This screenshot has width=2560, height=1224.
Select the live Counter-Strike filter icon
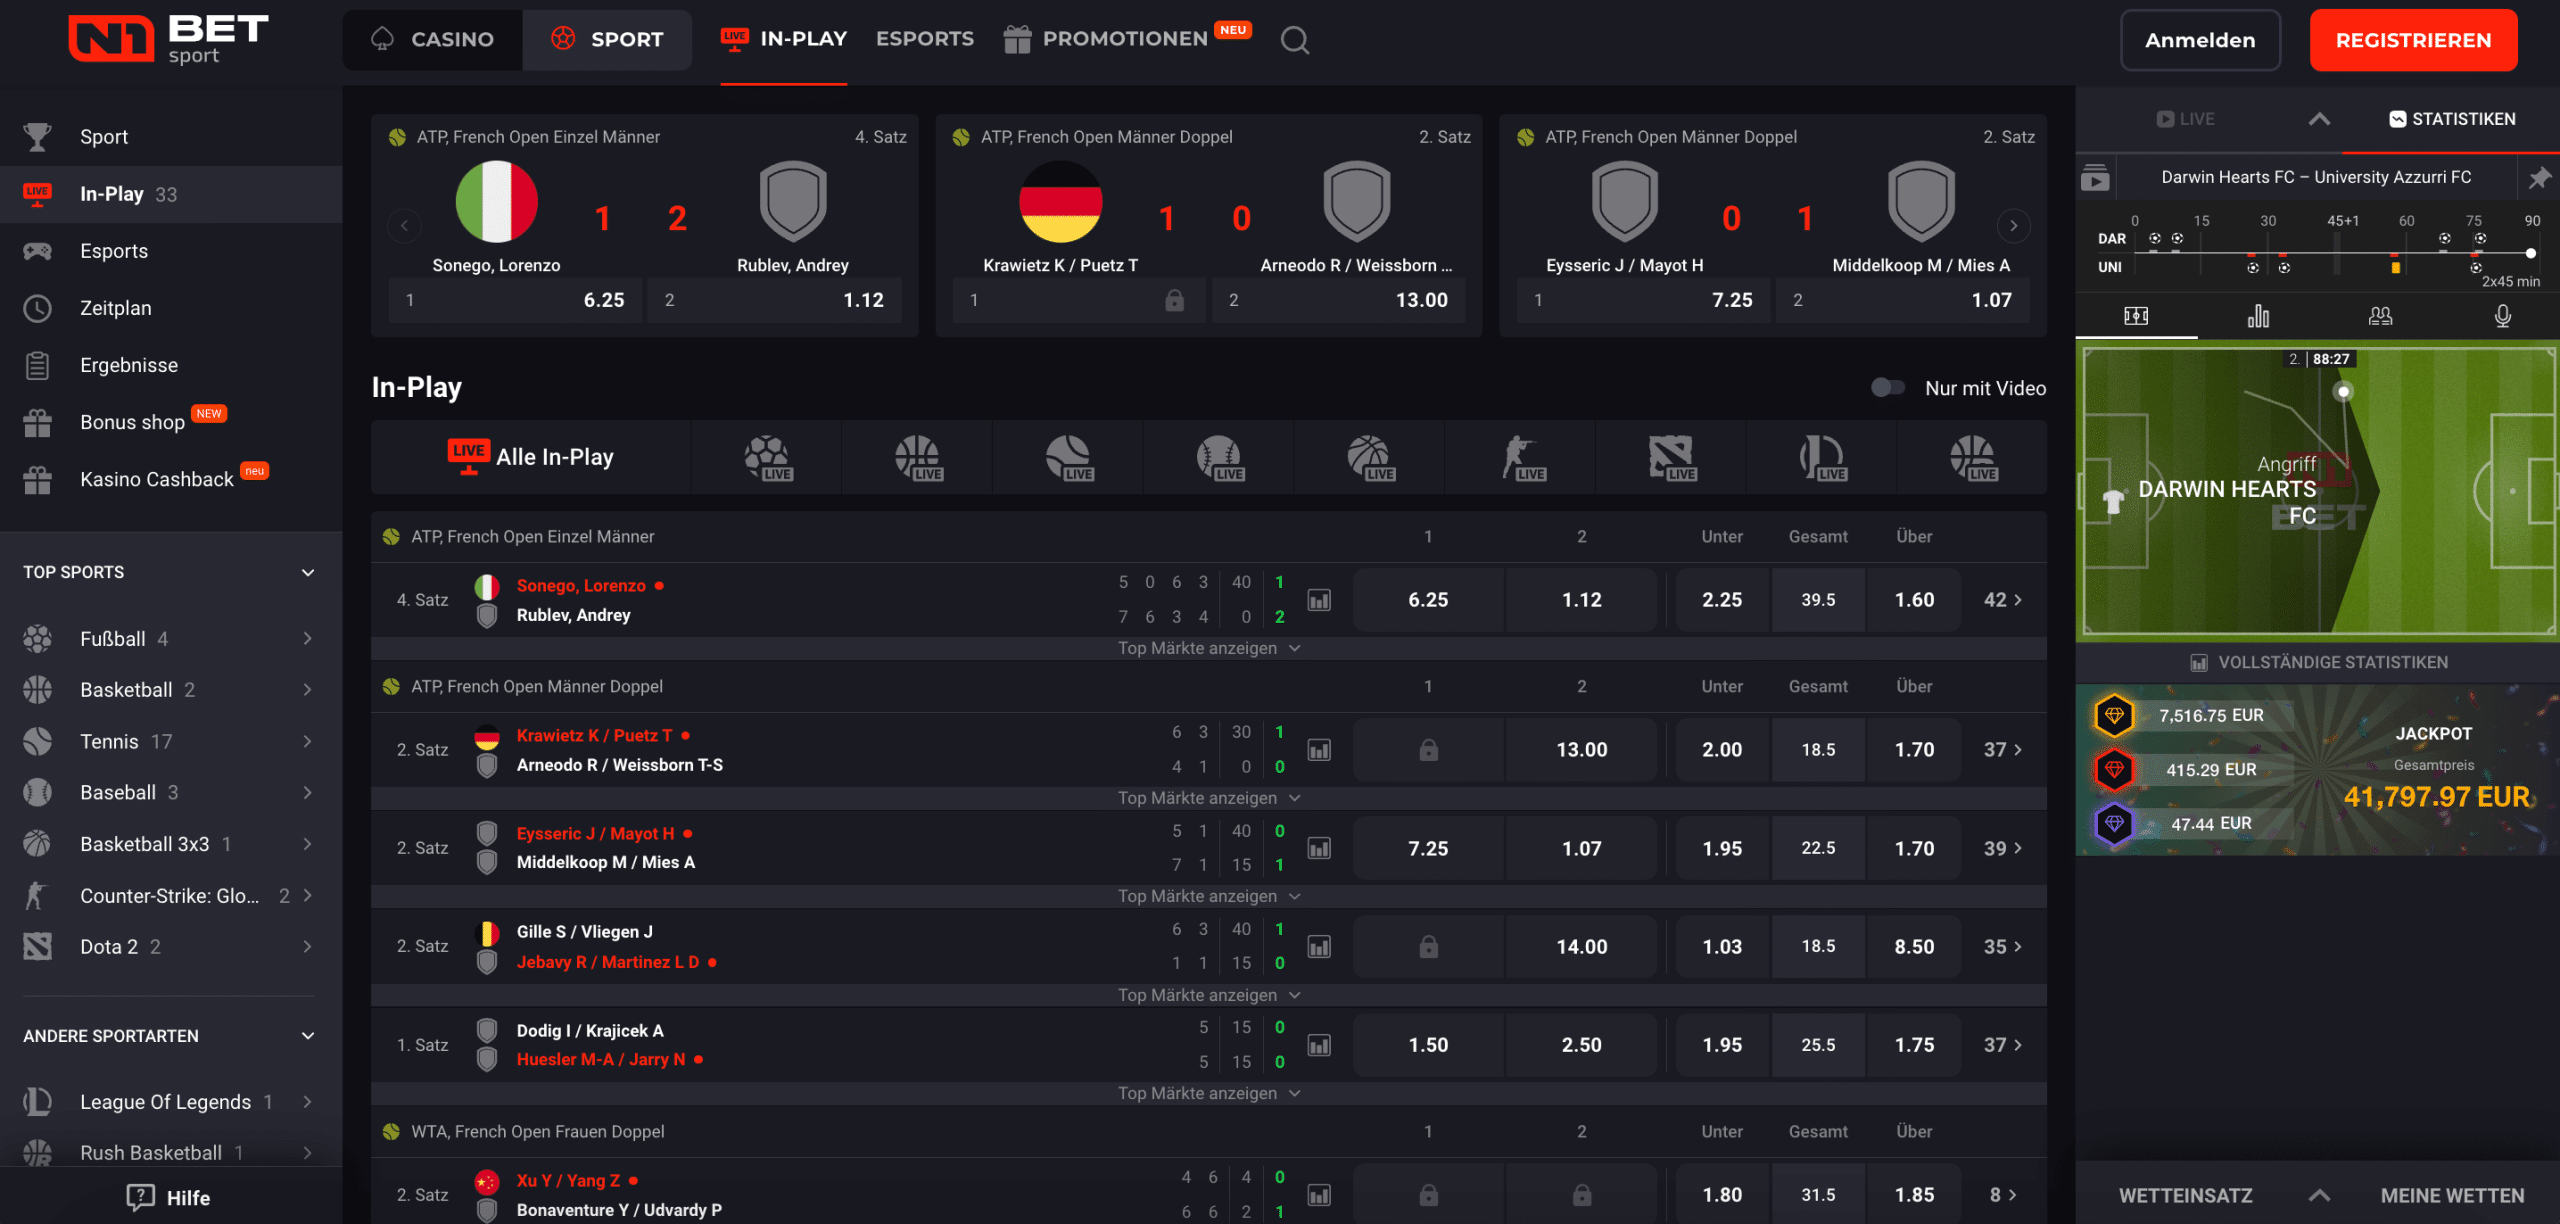click(1521, 458)
